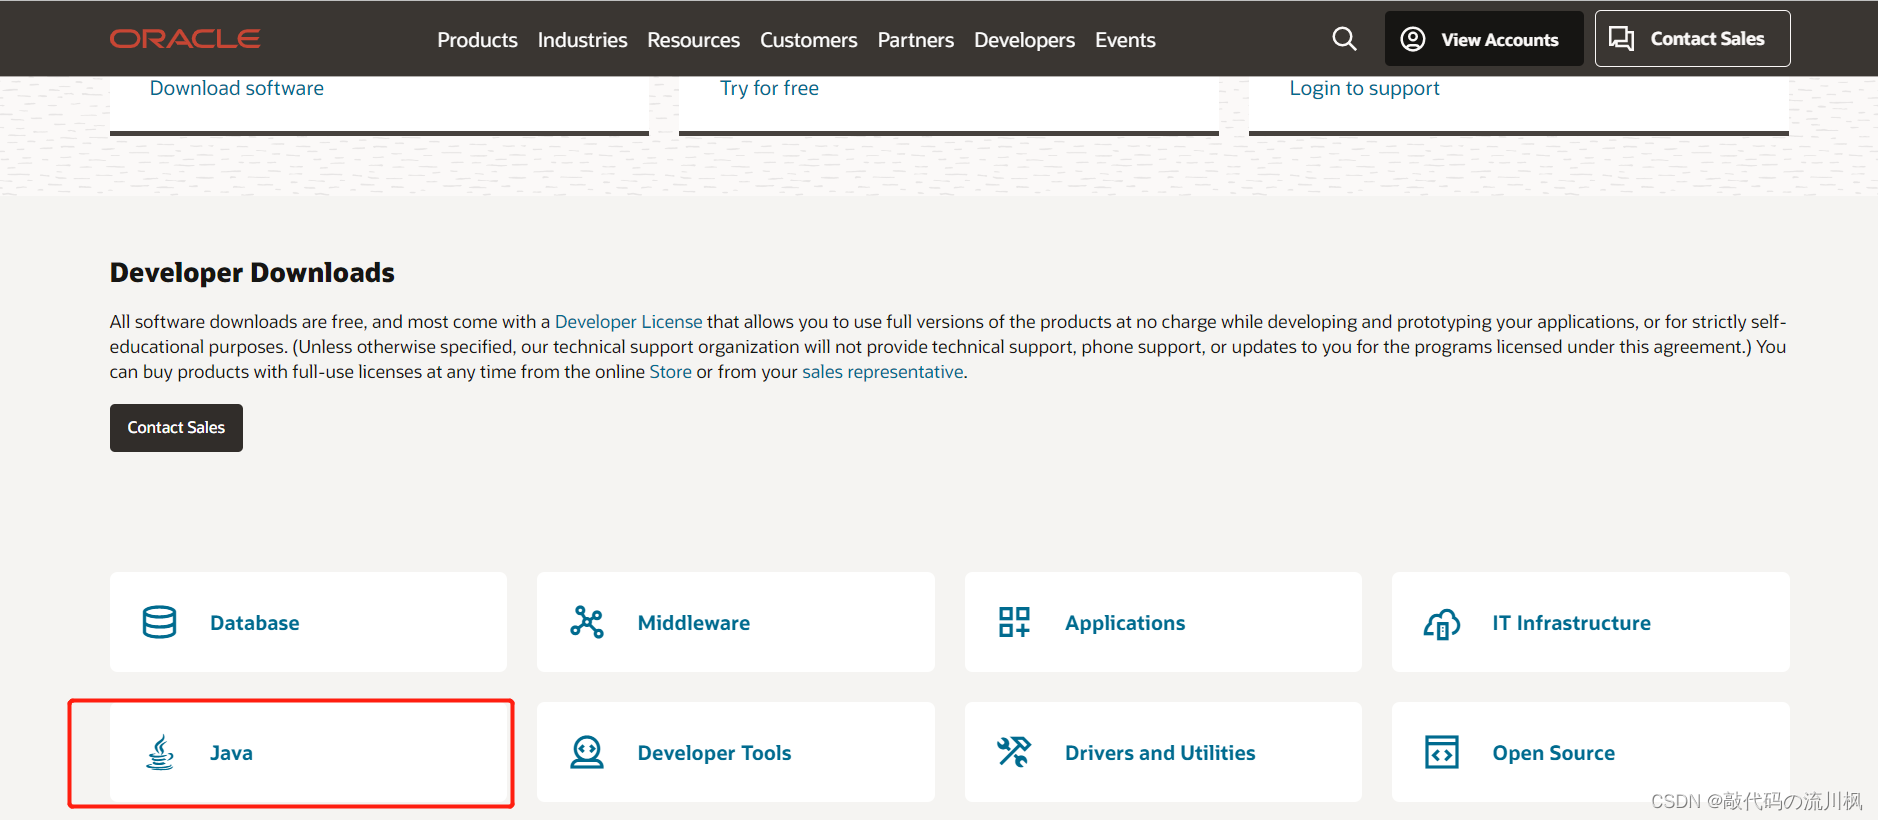Open the Customers menu
The width and height of the screenshot is (1878, 820).
tap(808, 40)
